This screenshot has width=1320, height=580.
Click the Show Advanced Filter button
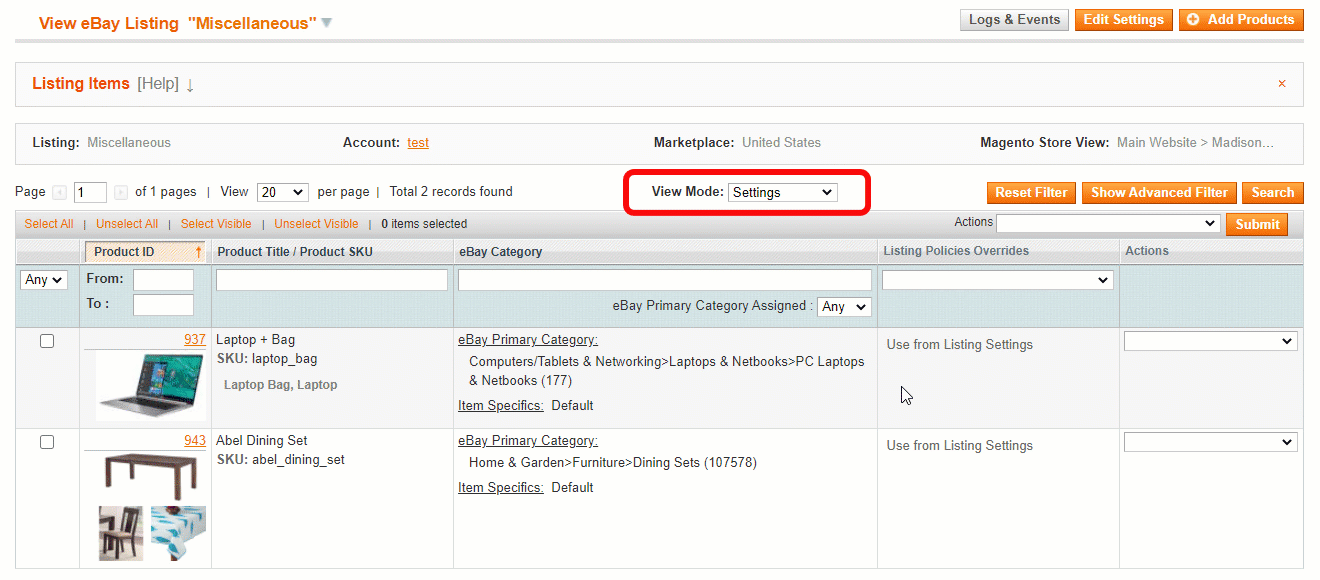coord(1158,192)
